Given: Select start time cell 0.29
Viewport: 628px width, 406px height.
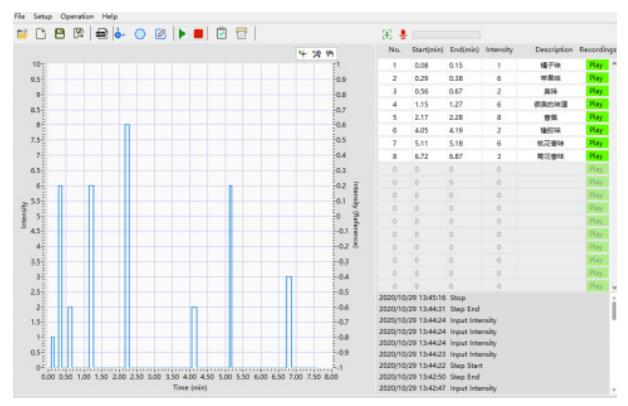Looking at the screenshot, I should (421, 78).
